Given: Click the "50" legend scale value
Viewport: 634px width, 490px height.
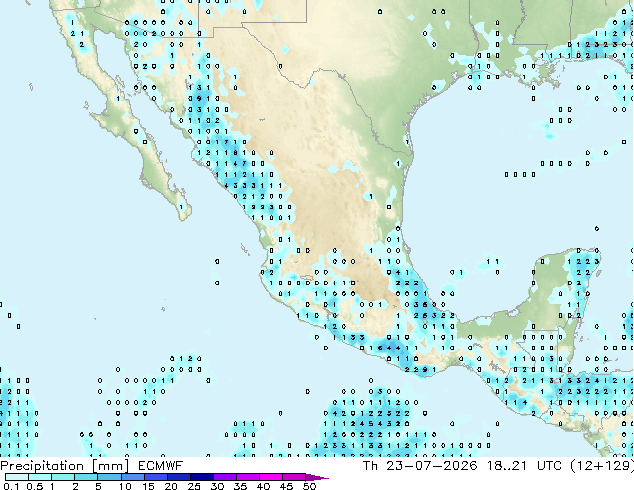Looking at the screenshot, I should click(x=309, y=486).
